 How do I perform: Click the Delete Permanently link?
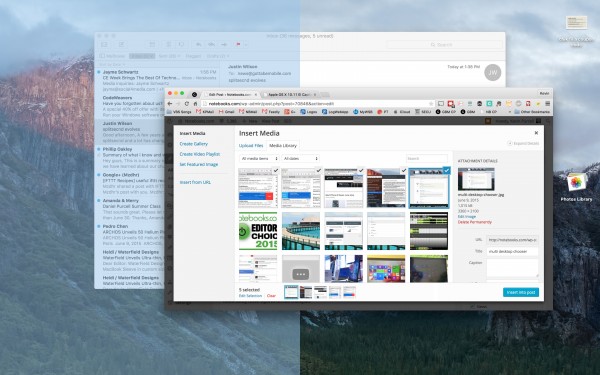tap(474, 222)
